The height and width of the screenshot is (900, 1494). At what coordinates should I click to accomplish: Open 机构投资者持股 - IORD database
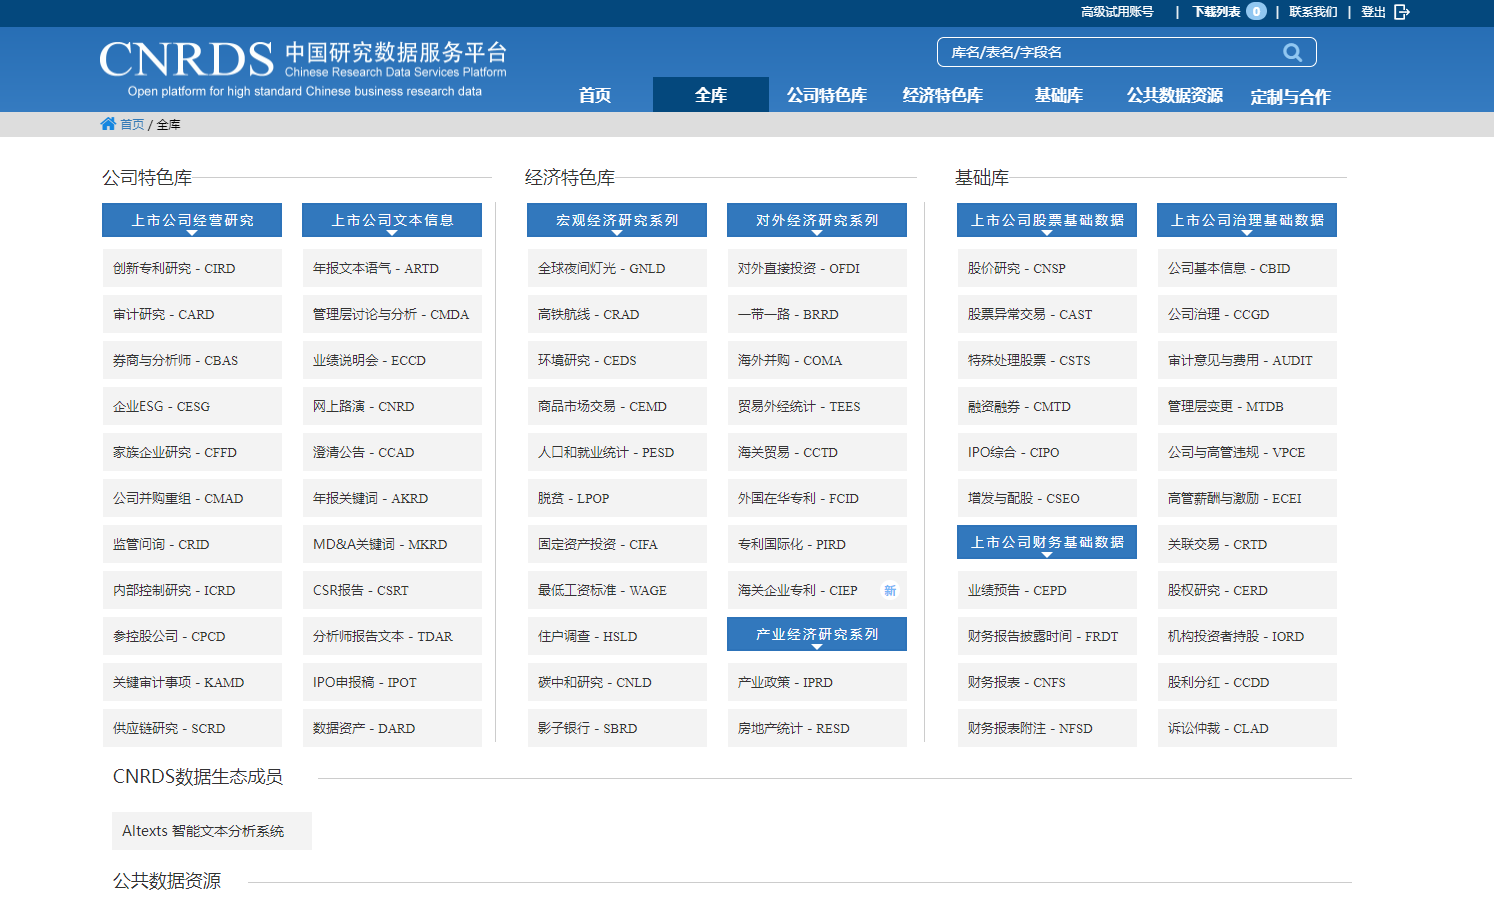click(x=1247, y=636)
